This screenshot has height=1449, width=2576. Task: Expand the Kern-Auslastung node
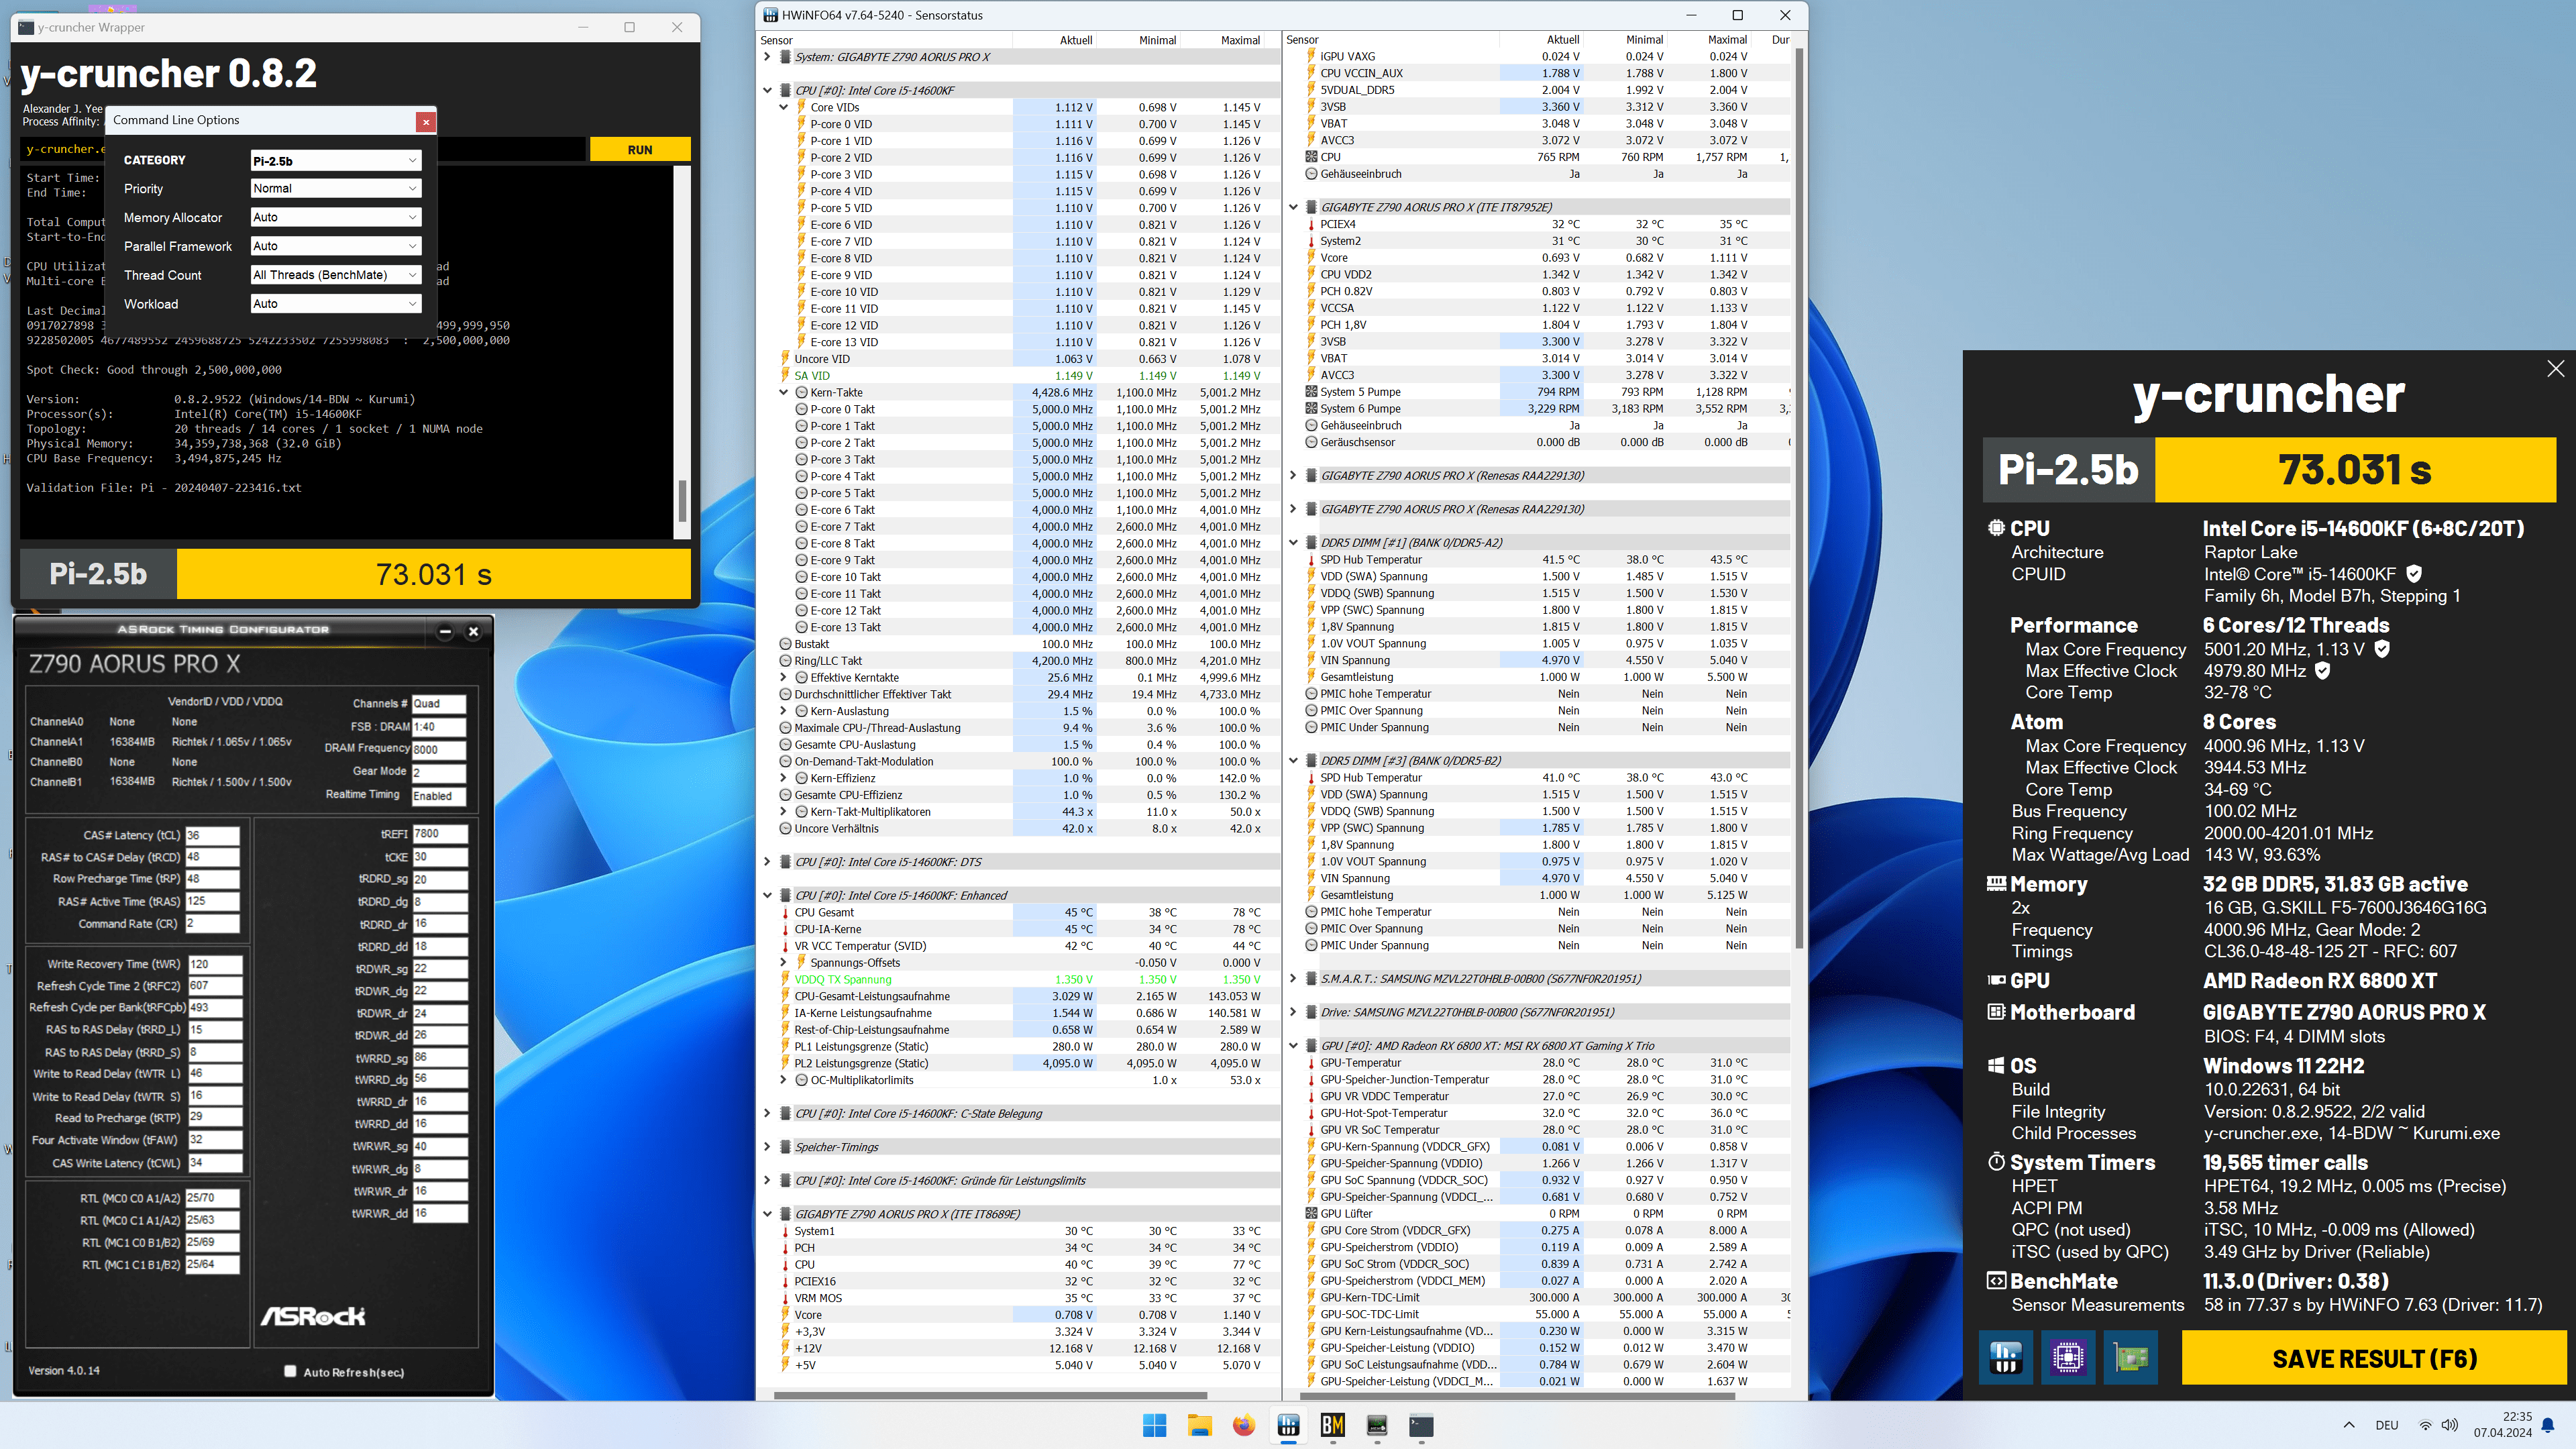(x=784, y=711)
